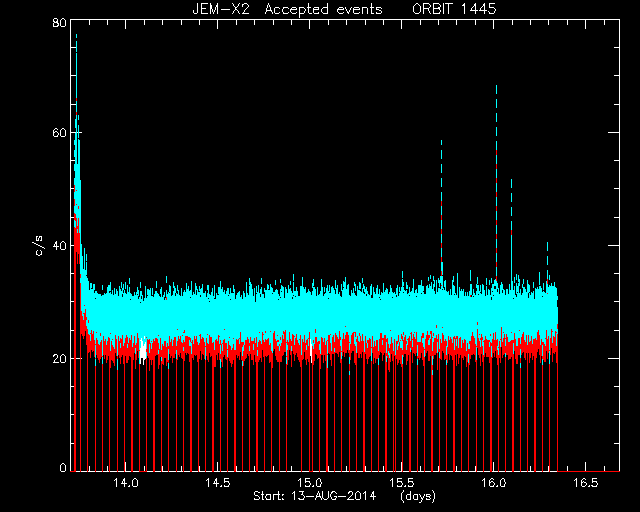Click the (days) axis unit label
This screenshot has width=640, height=512.
point(418,496)
